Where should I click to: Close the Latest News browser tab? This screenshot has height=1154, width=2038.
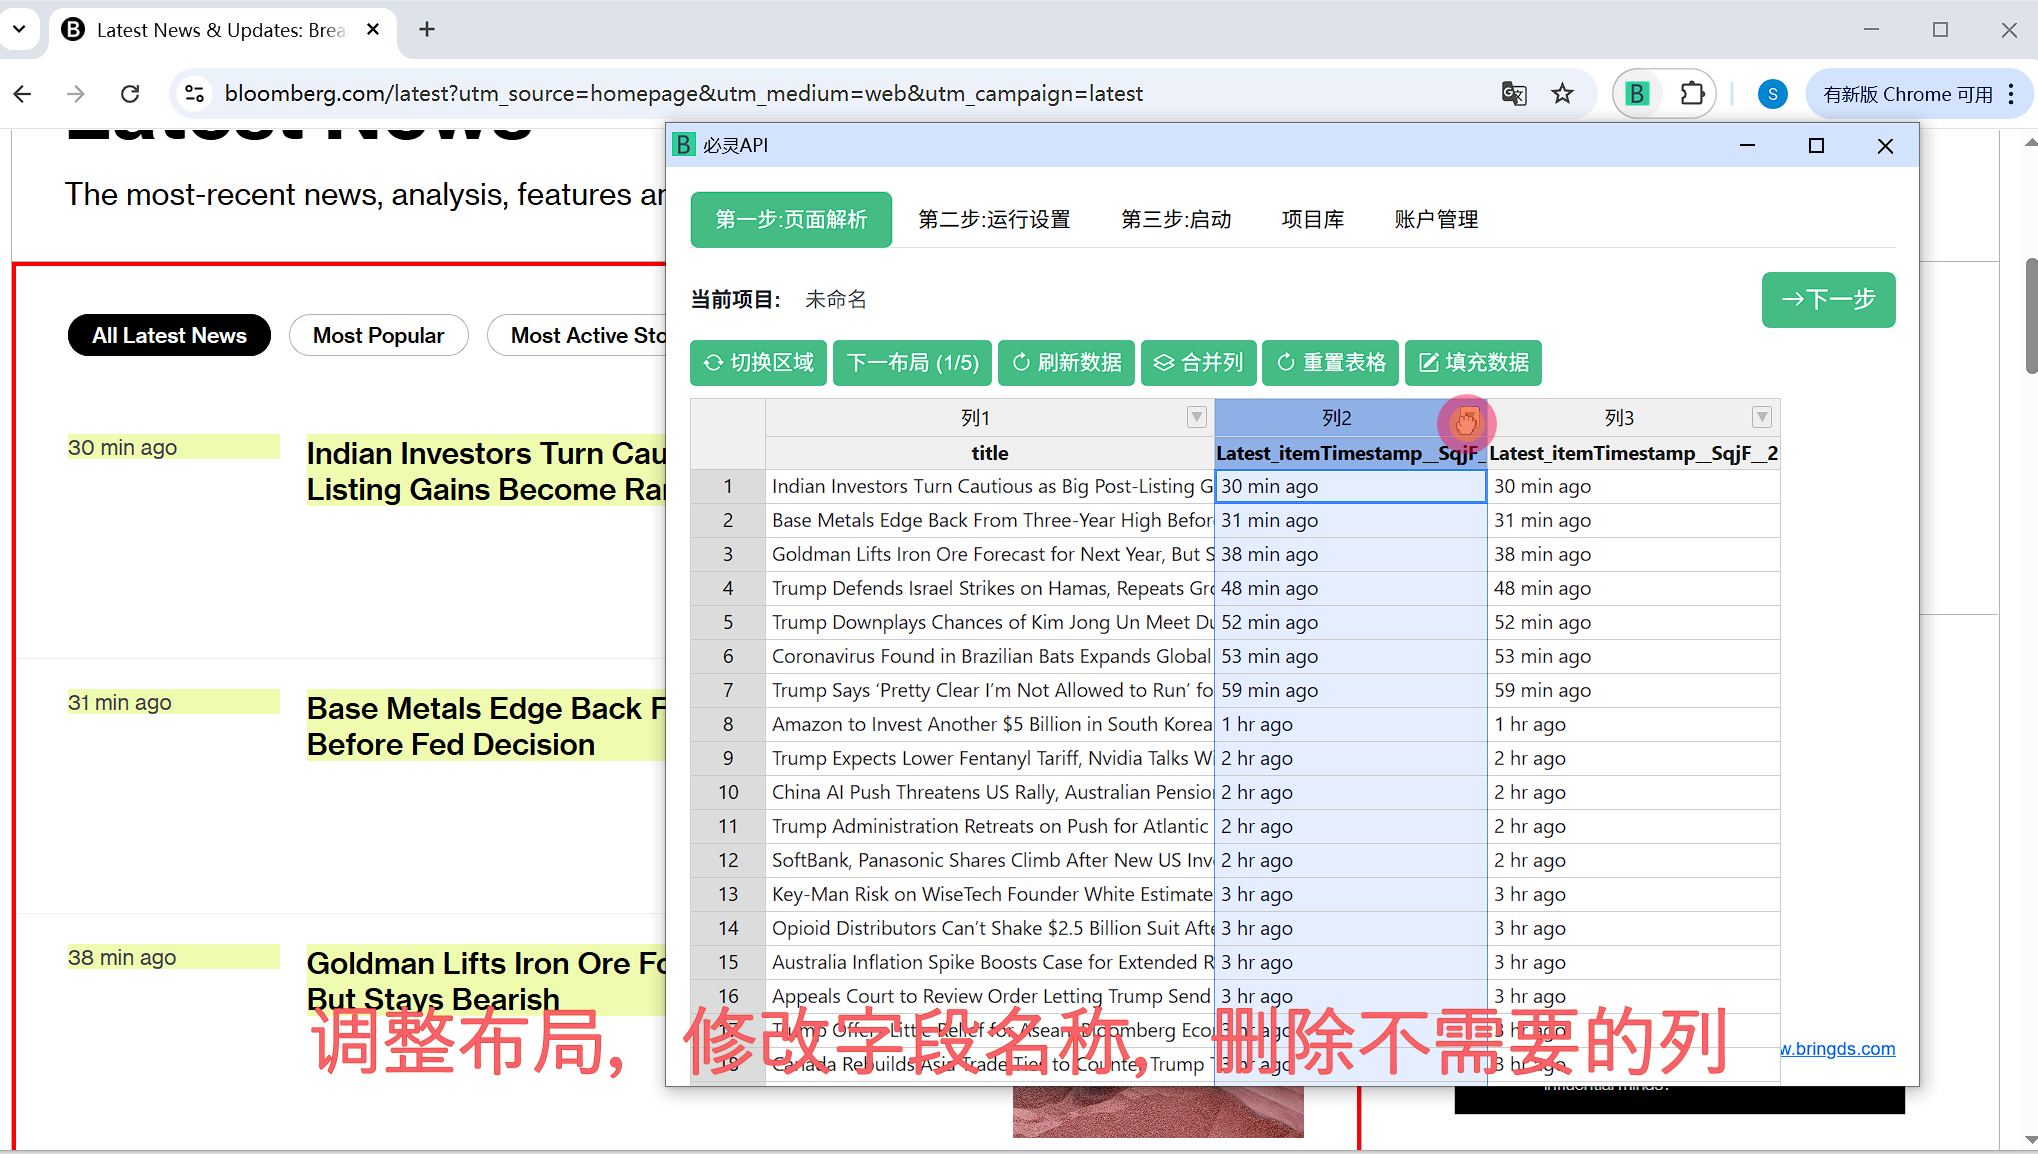pyautogui.click(x=373, y=30)
